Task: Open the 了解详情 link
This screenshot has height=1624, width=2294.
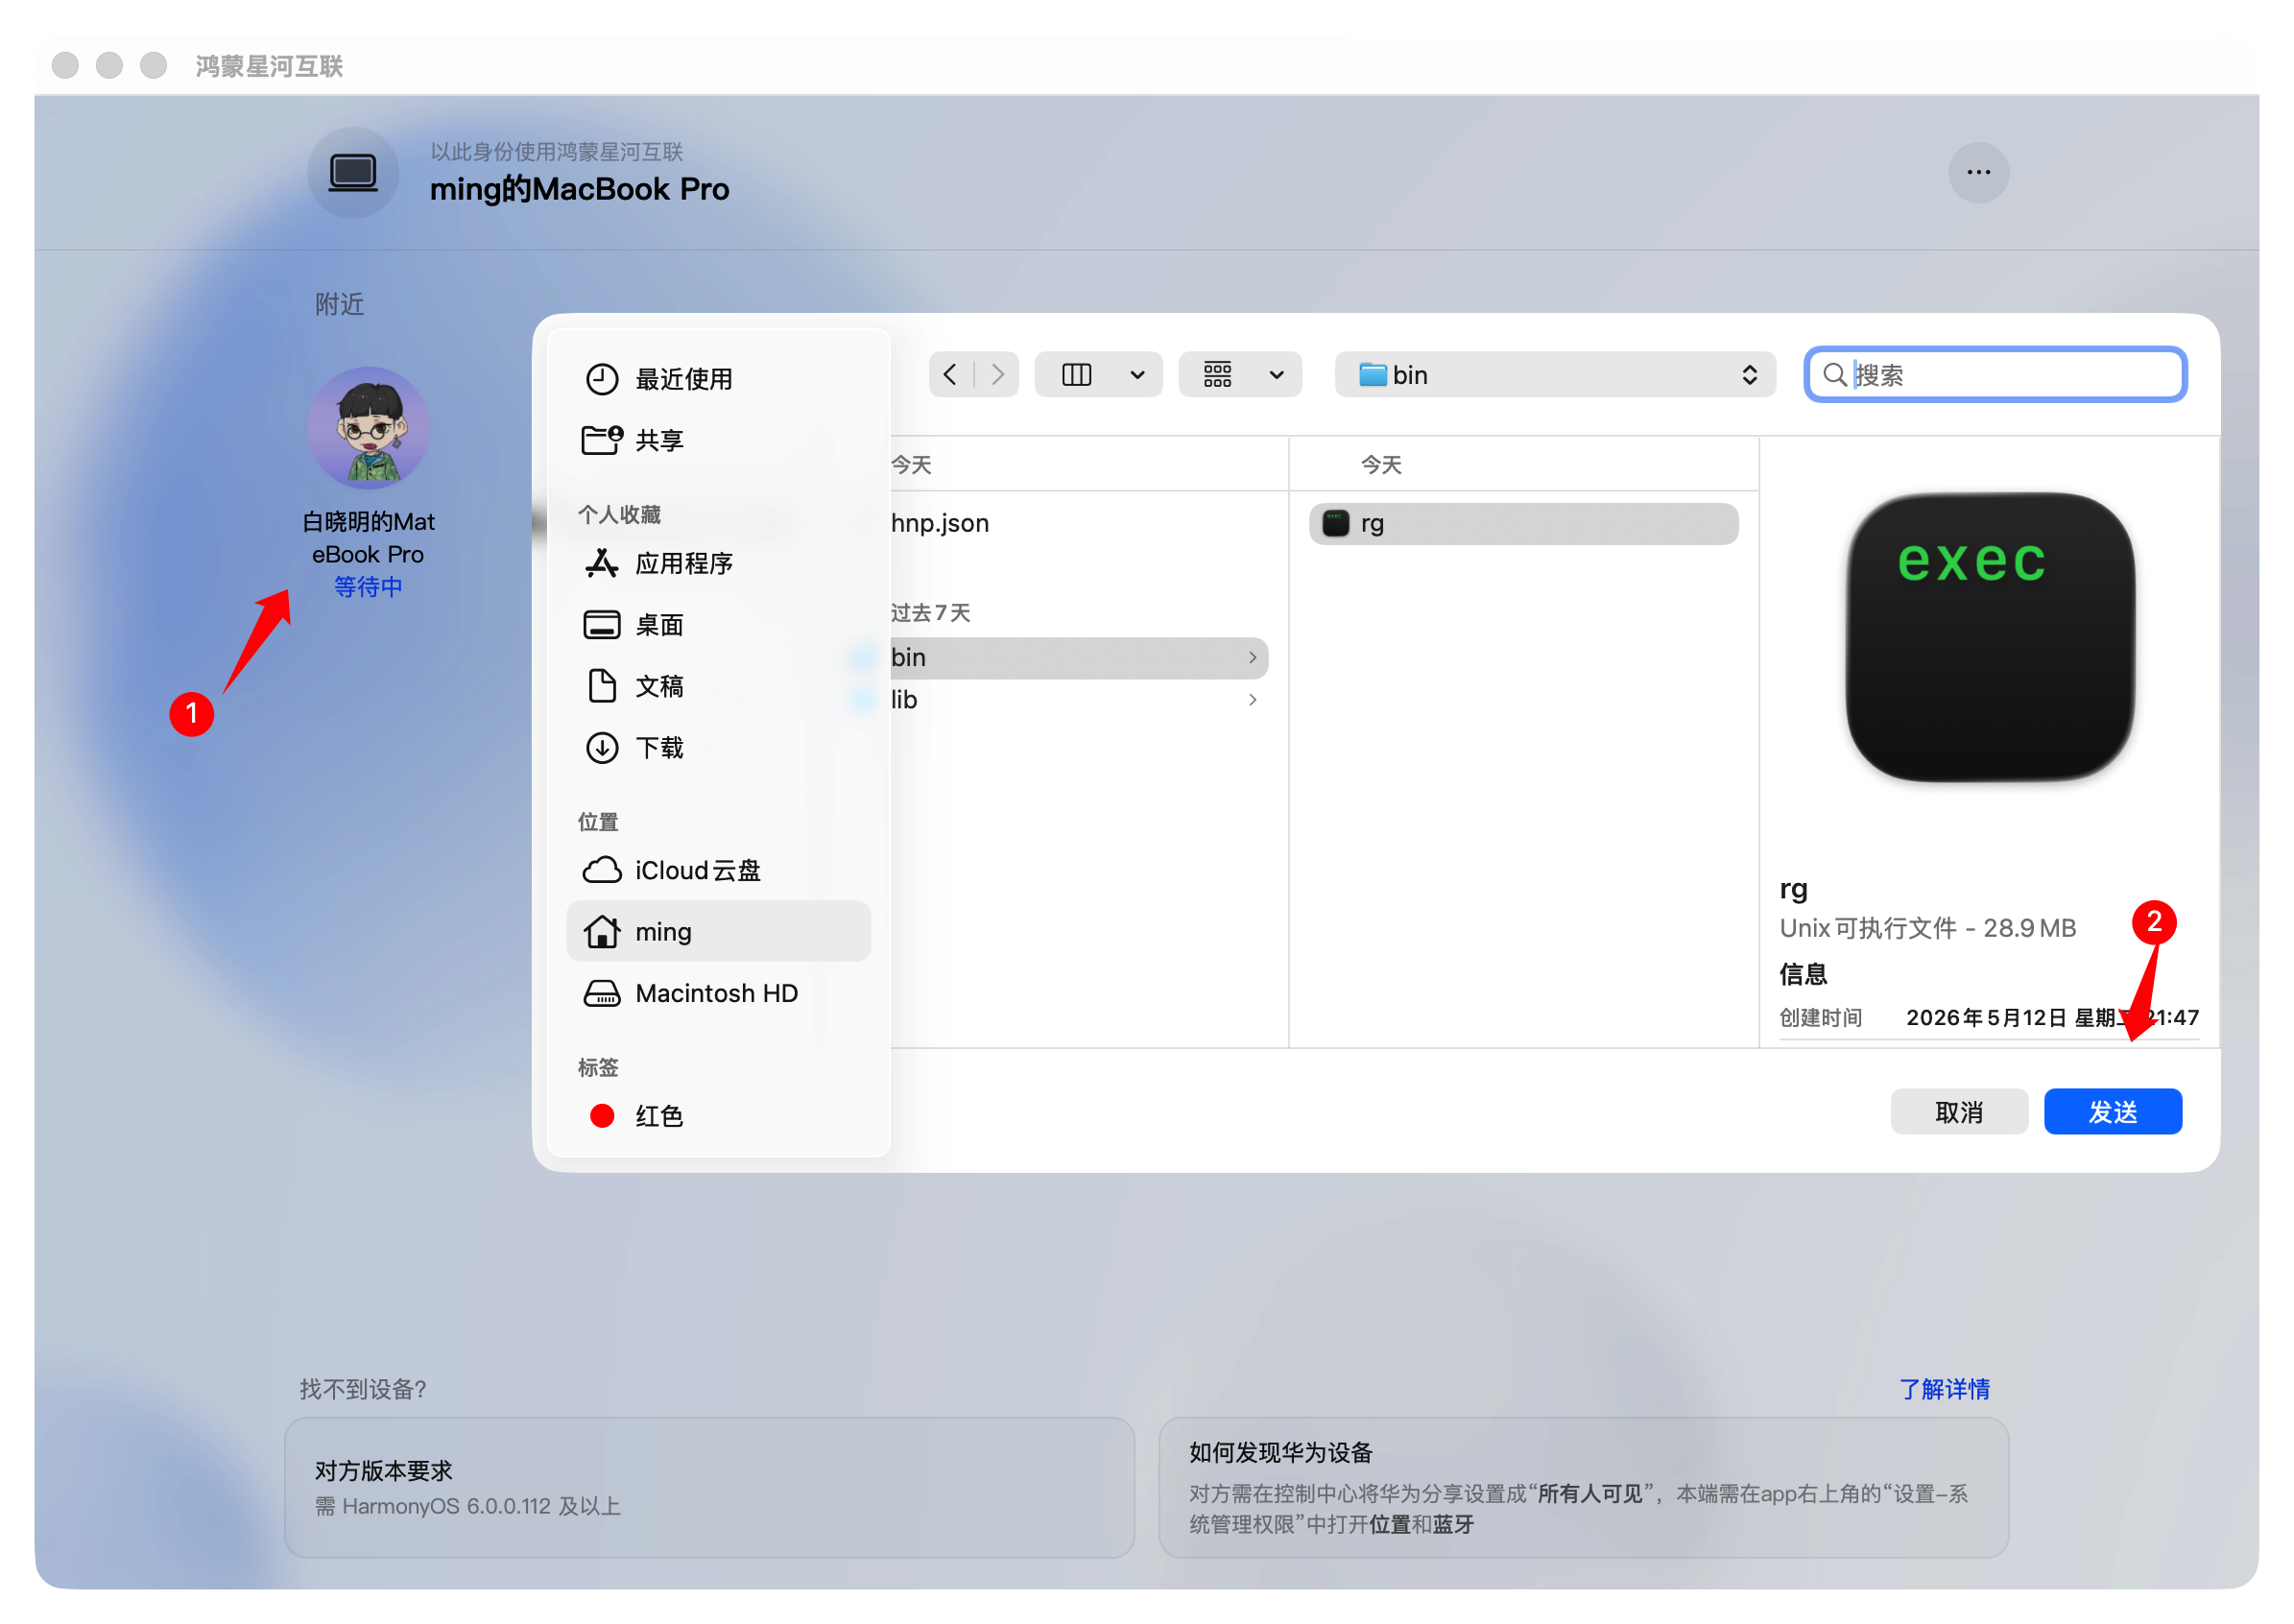Action: point(1943,1388)
